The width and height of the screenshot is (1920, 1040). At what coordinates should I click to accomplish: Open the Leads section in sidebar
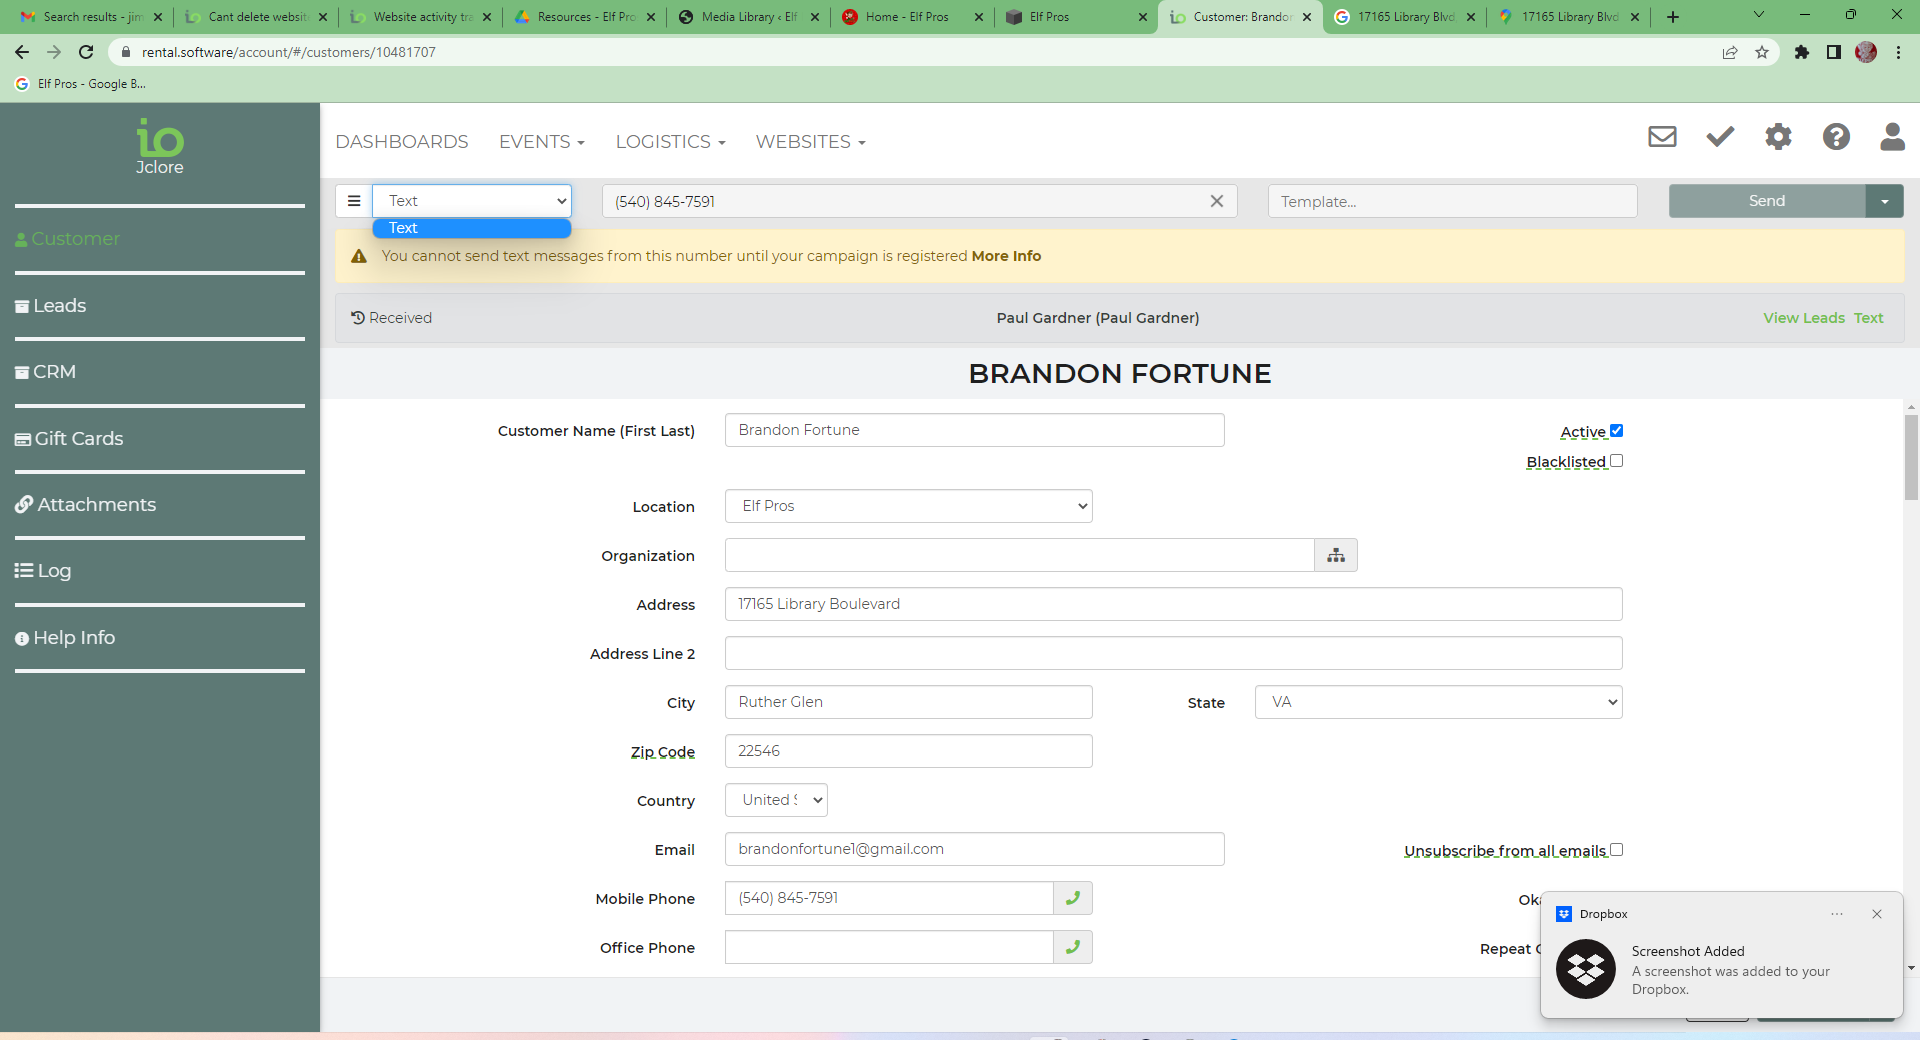(60, 306)
